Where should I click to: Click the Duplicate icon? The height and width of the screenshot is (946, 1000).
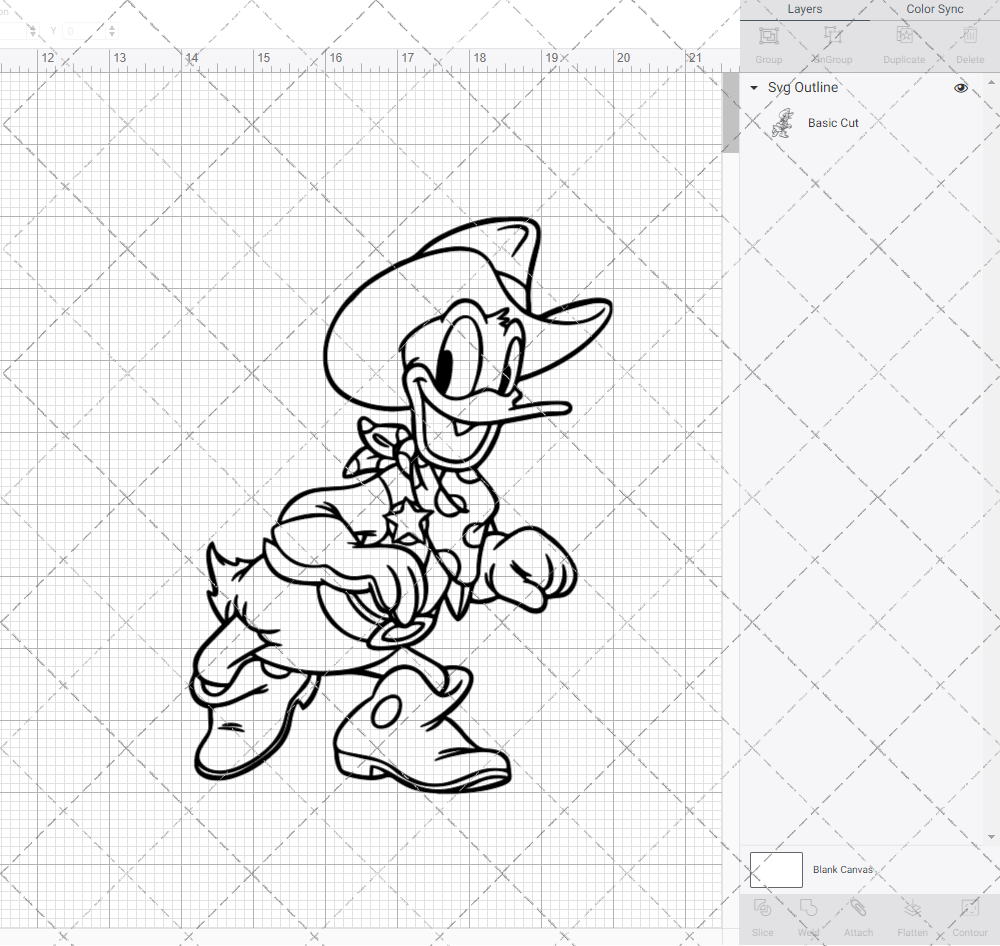point(904,36)
